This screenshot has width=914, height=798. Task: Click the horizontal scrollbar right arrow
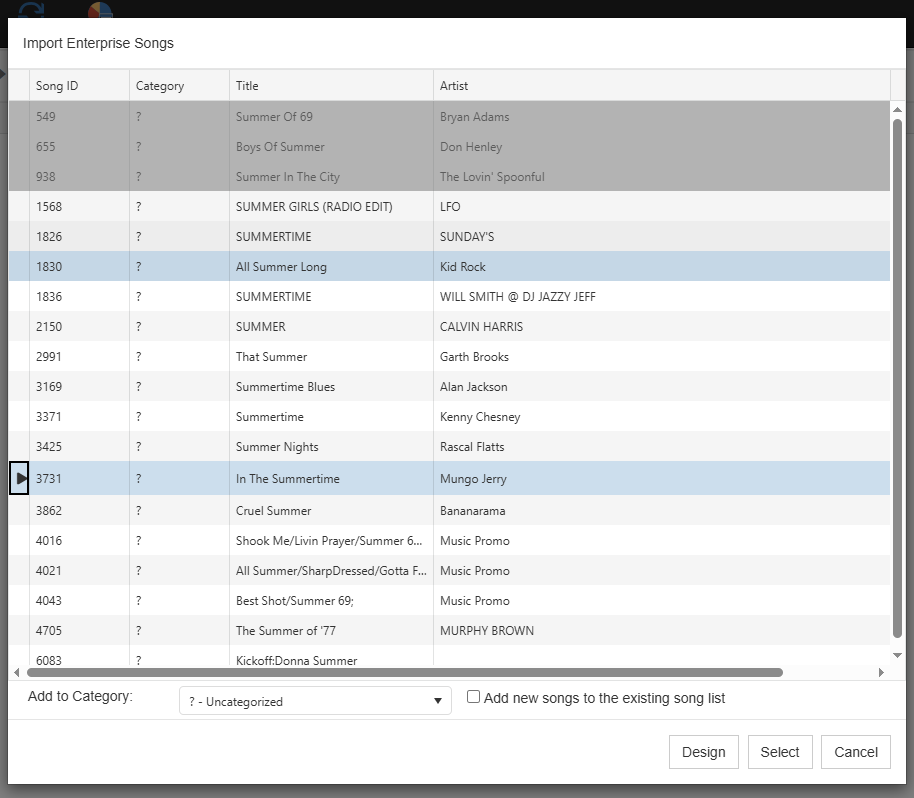coord(881,673)
